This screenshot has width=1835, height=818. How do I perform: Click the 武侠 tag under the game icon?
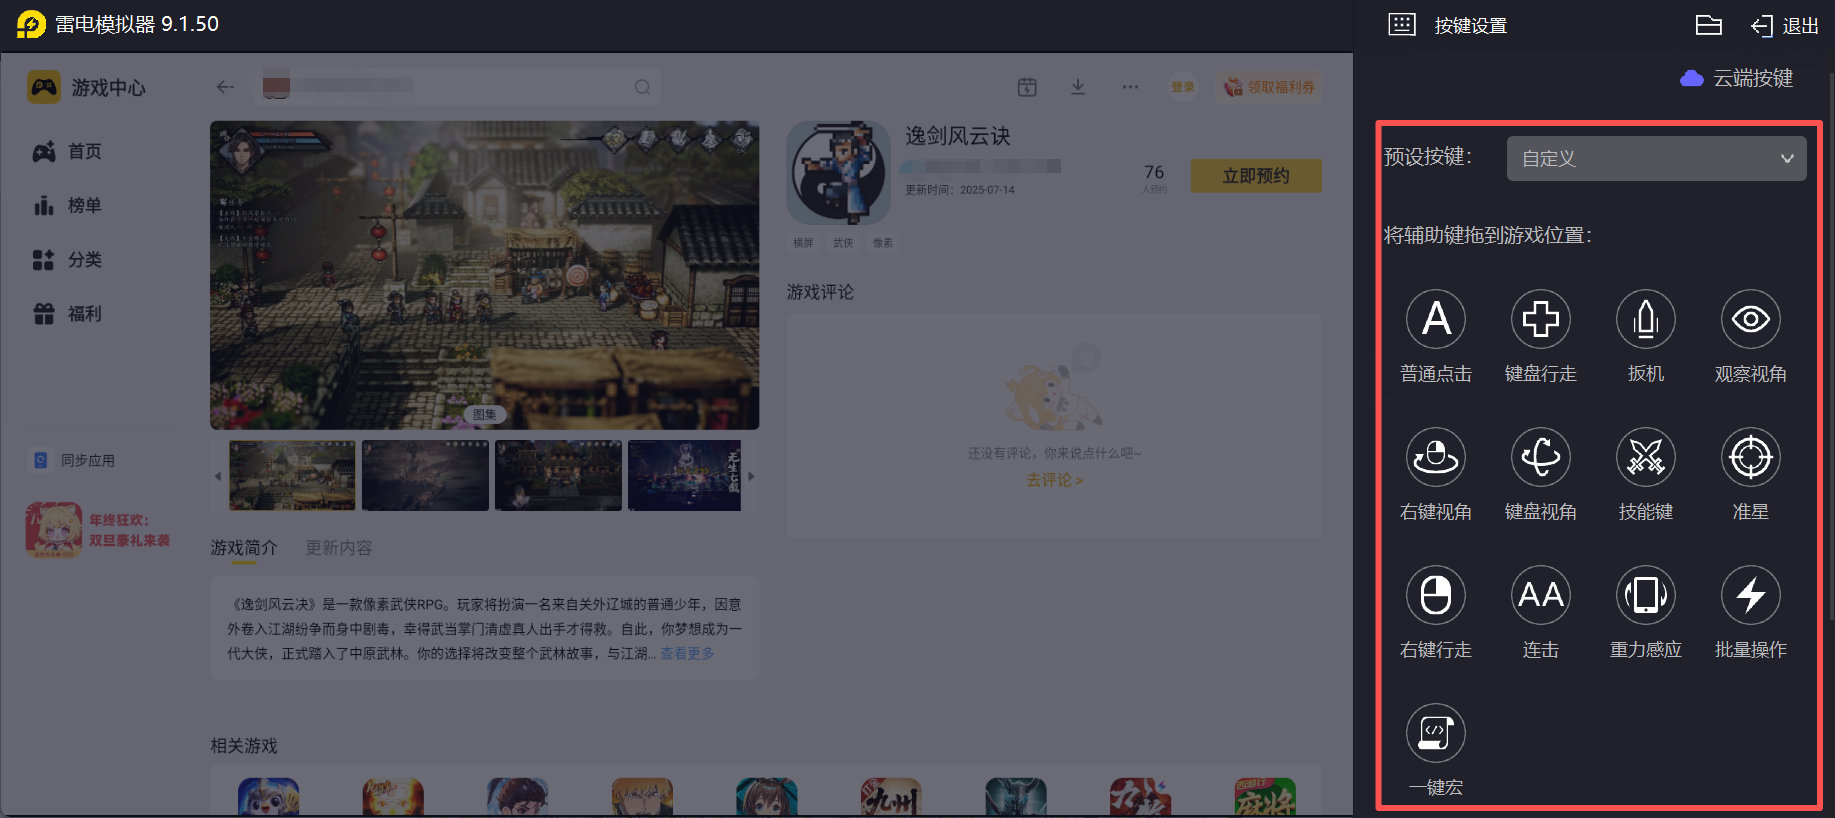coord(843,243)
